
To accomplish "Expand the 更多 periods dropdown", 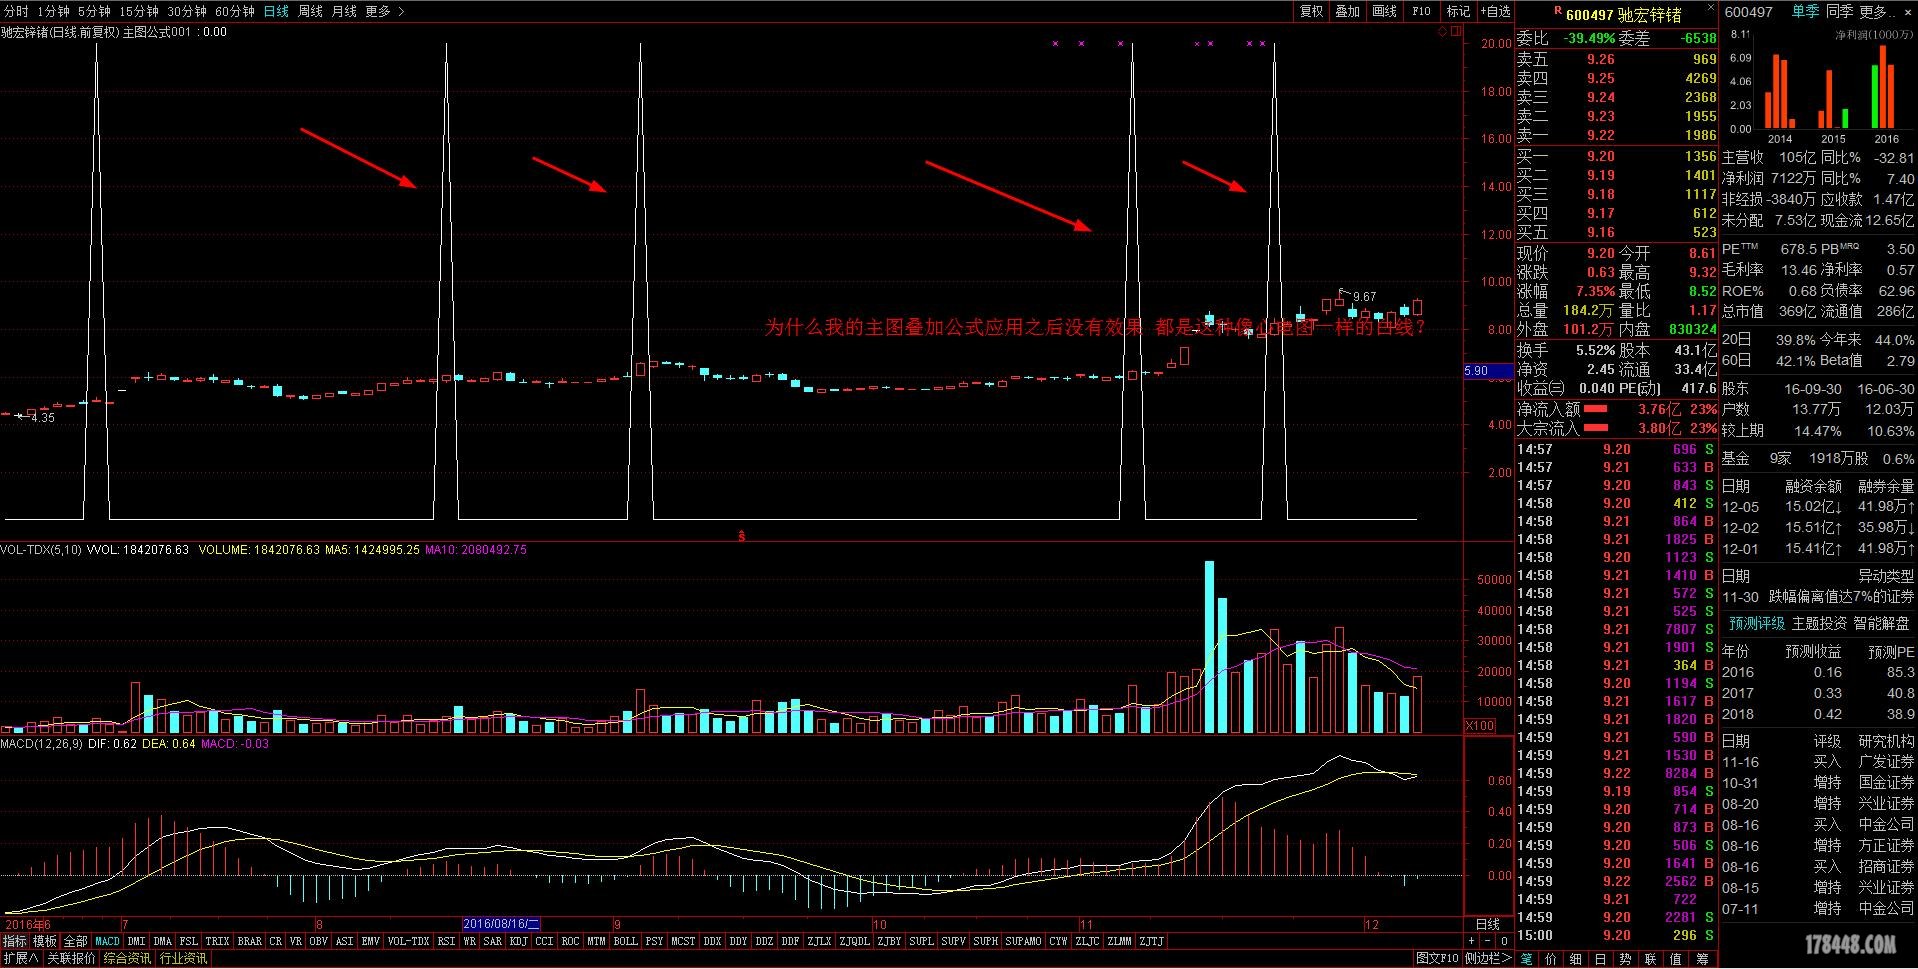I will pyautogui.click(x=385, y=11).
